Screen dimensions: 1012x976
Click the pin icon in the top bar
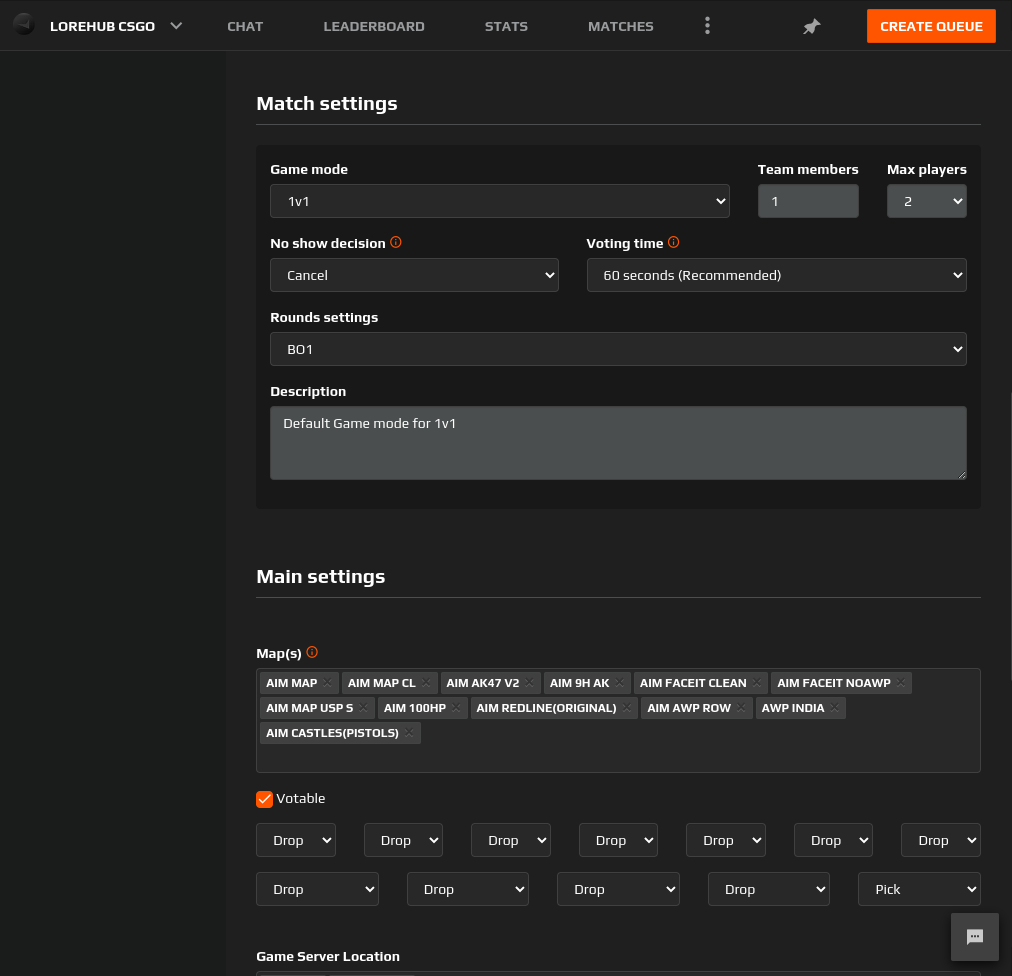[x=812, y=26]
